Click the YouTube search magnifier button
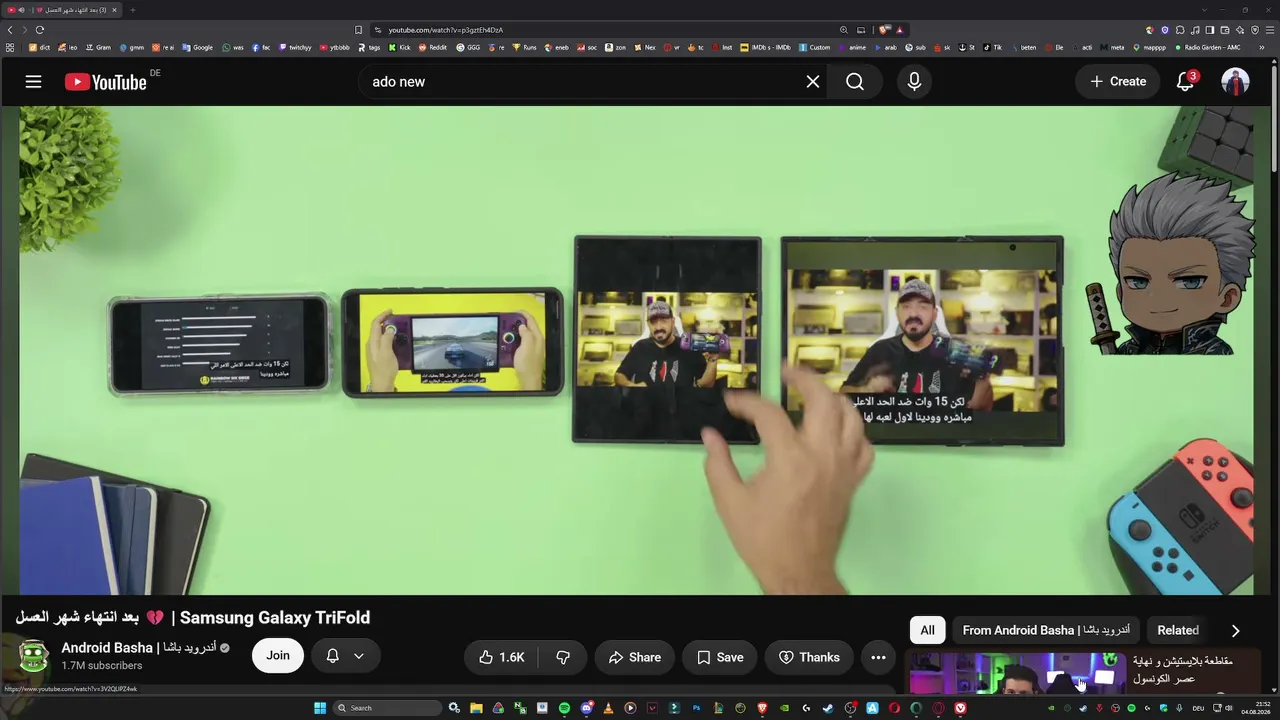Screen dimensions: 1280x720 [x=855, y=82]
